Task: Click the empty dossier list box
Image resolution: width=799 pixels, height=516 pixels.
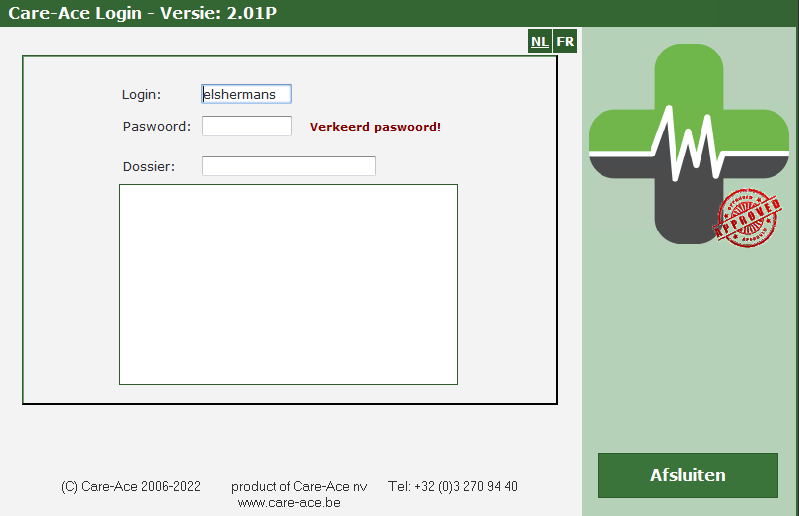Action: click(x=288, y=284)
